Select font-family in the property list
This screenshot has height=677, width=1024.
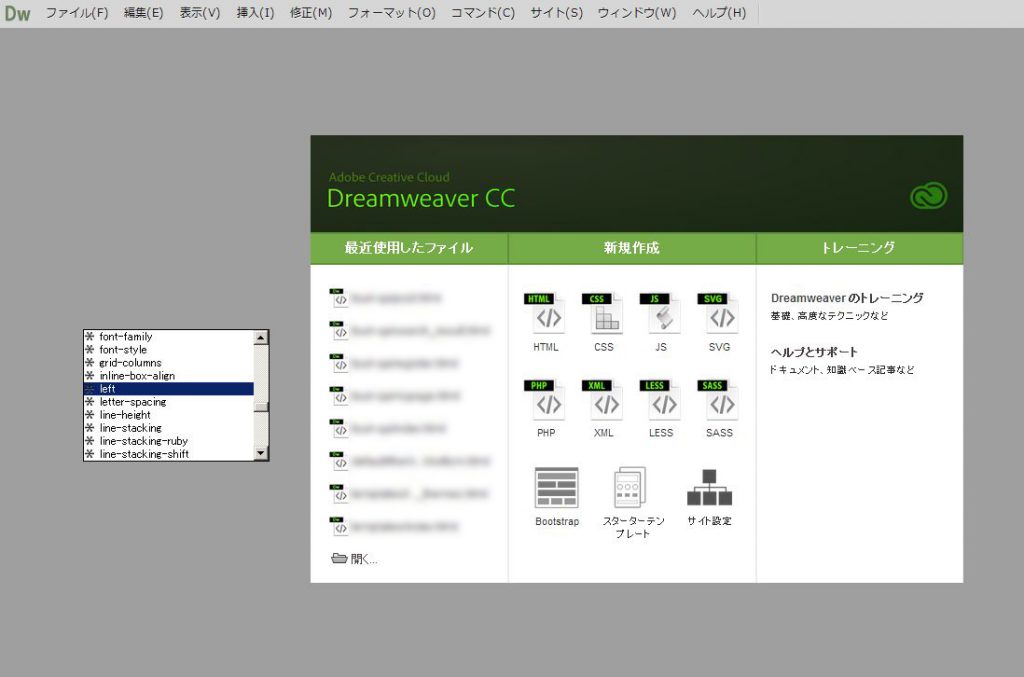tap(168, 337)
